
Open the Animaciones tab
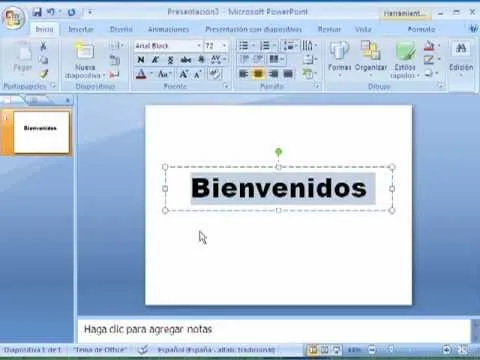click(x=168, y=29)
